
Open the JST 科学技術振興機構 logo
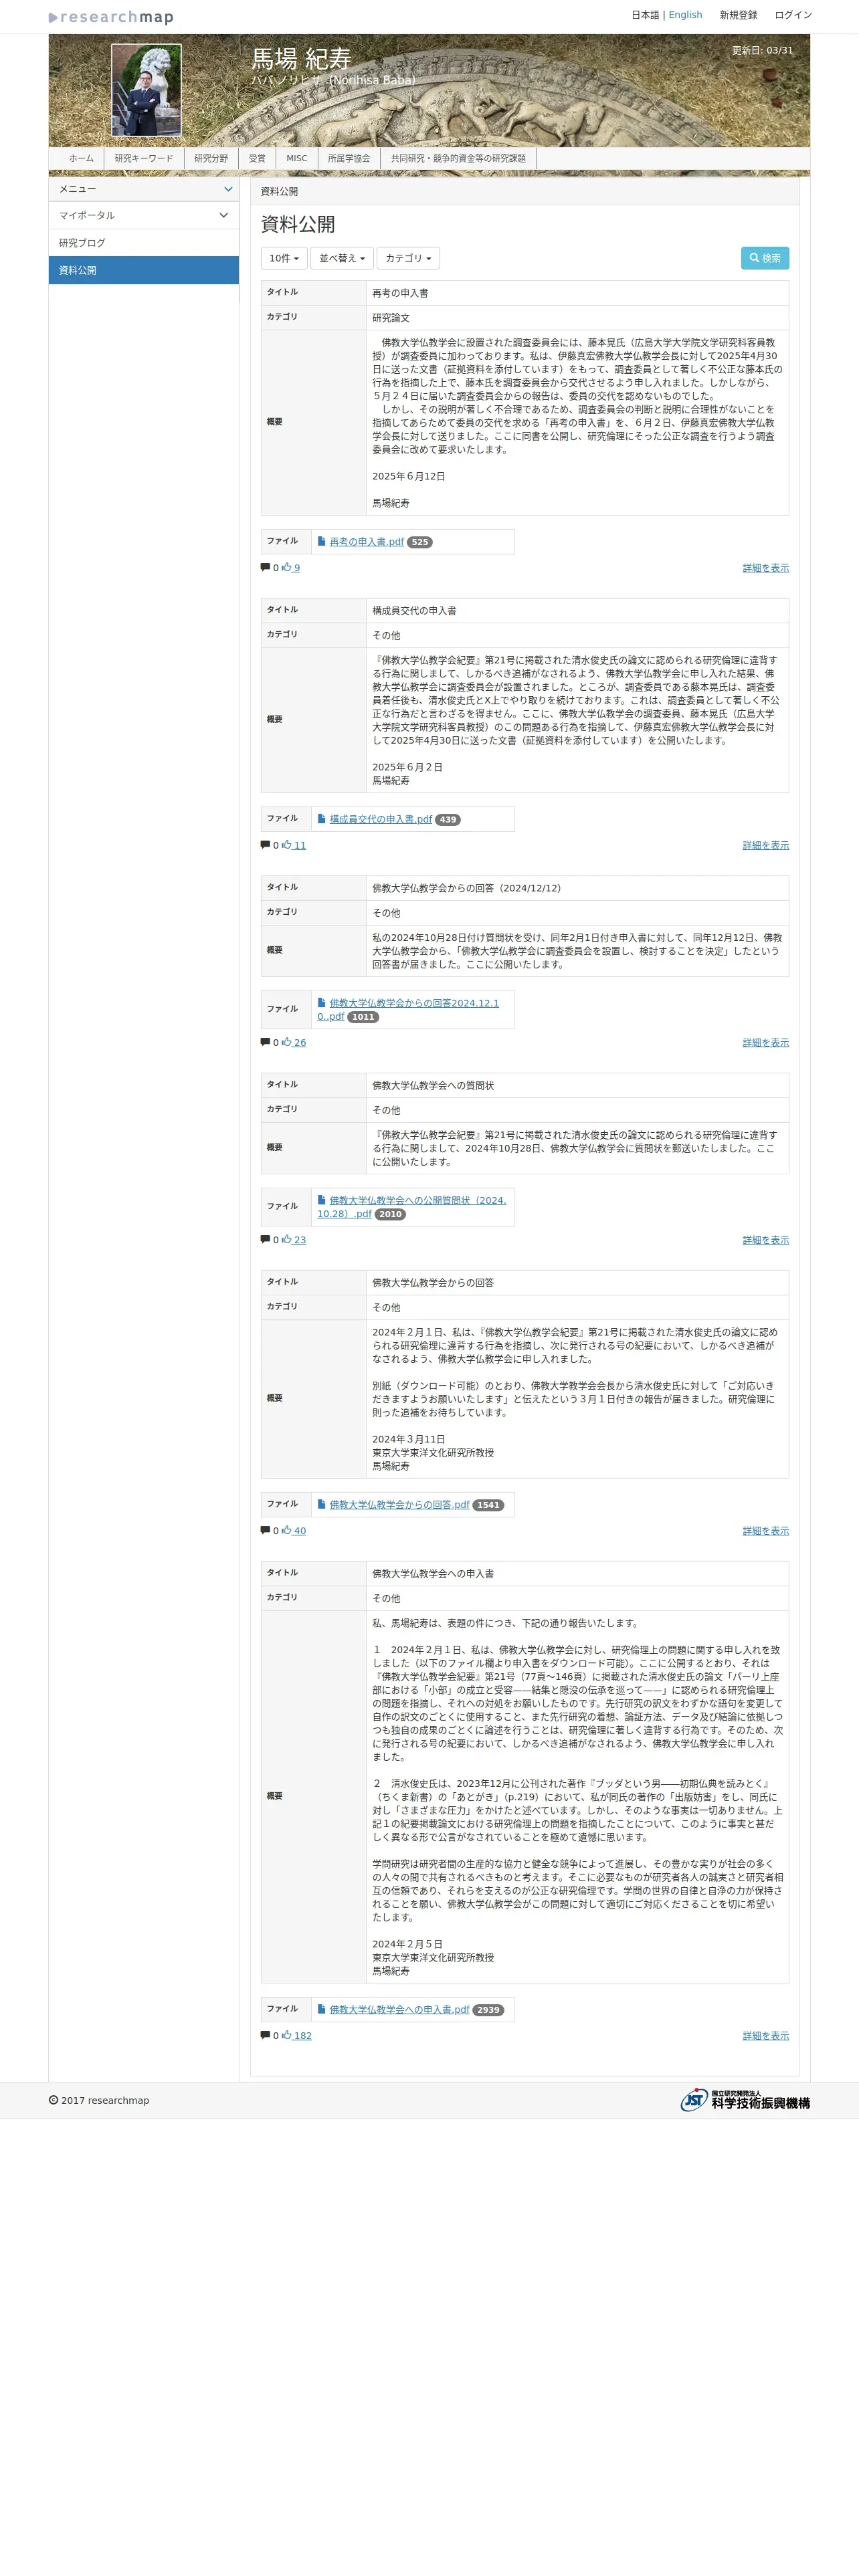point(745,2100)
